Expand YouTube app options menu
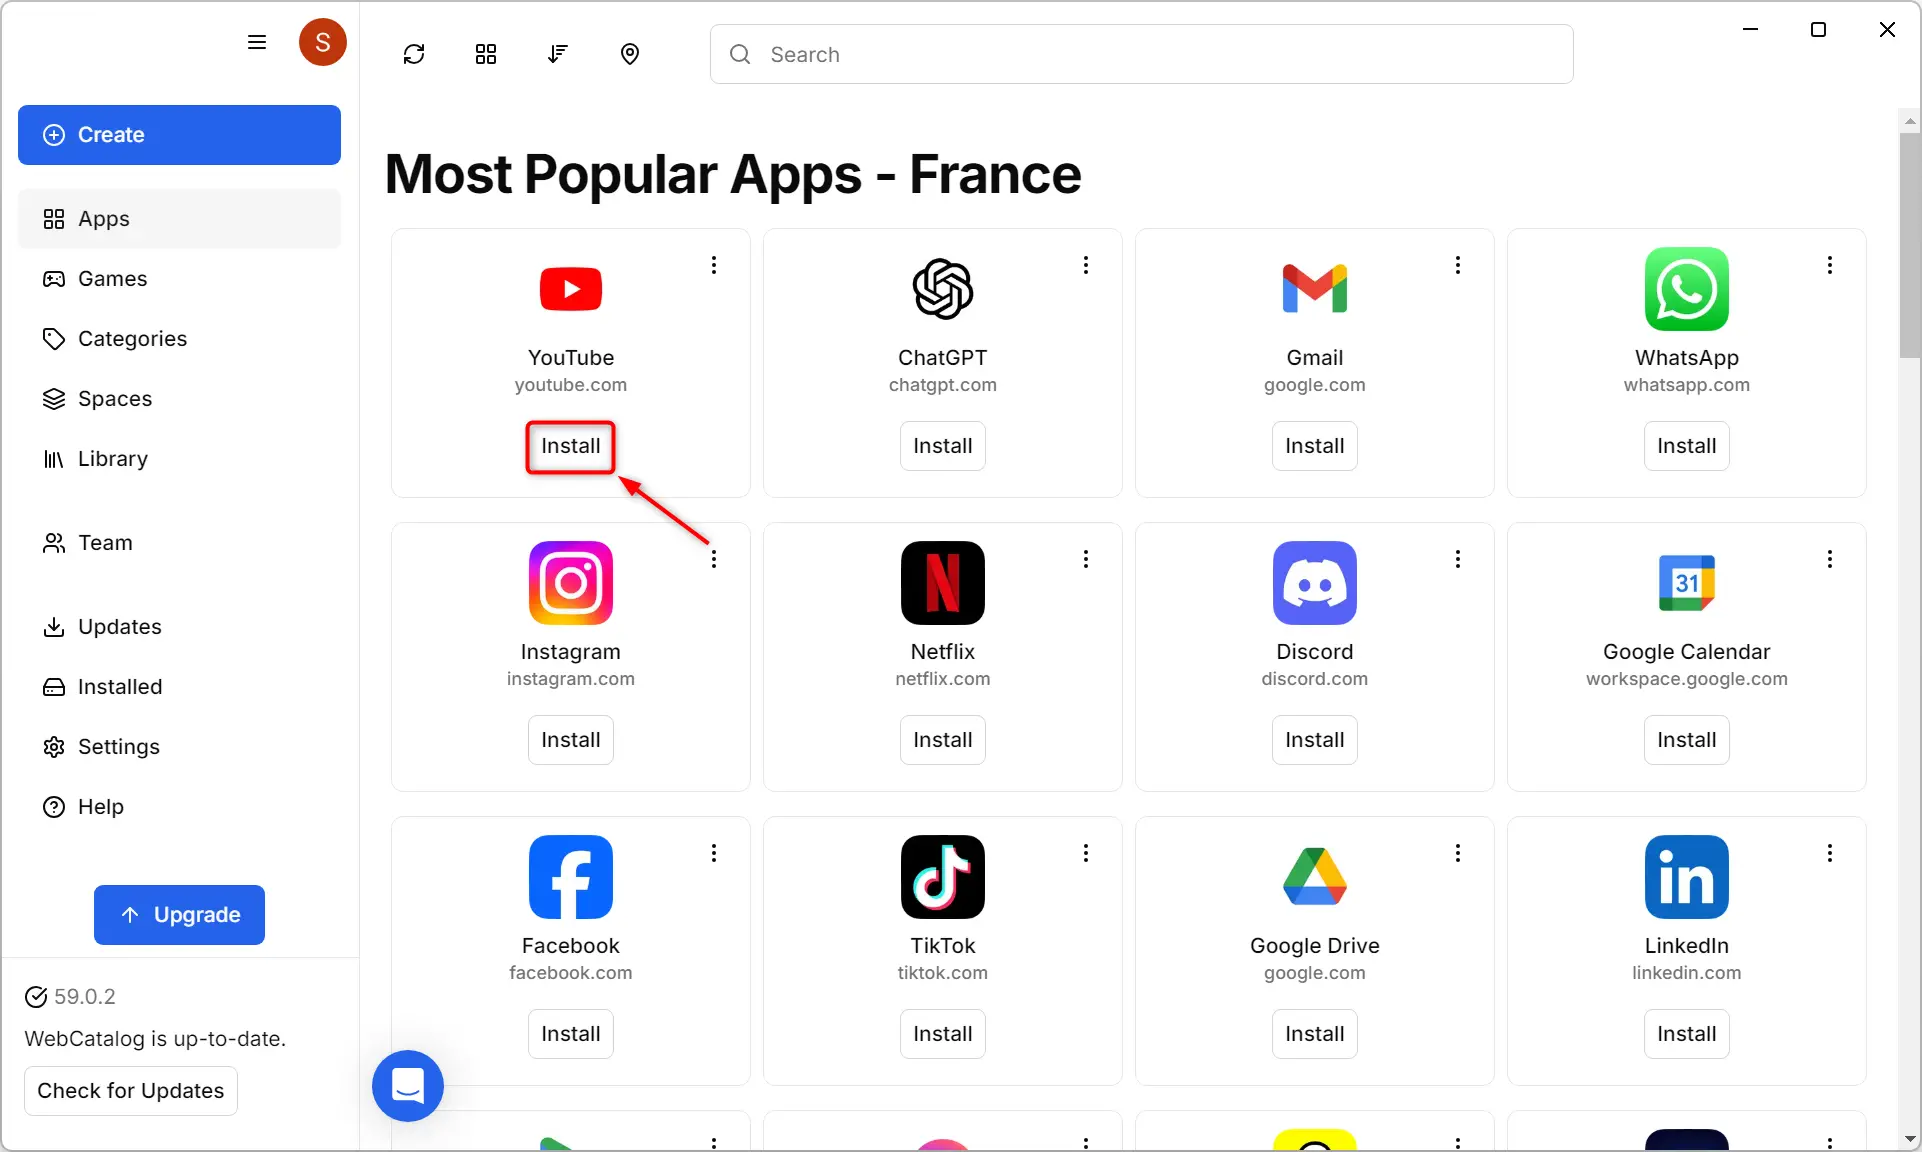Viewport: 1922px width, 1152px height. (714, 265)
